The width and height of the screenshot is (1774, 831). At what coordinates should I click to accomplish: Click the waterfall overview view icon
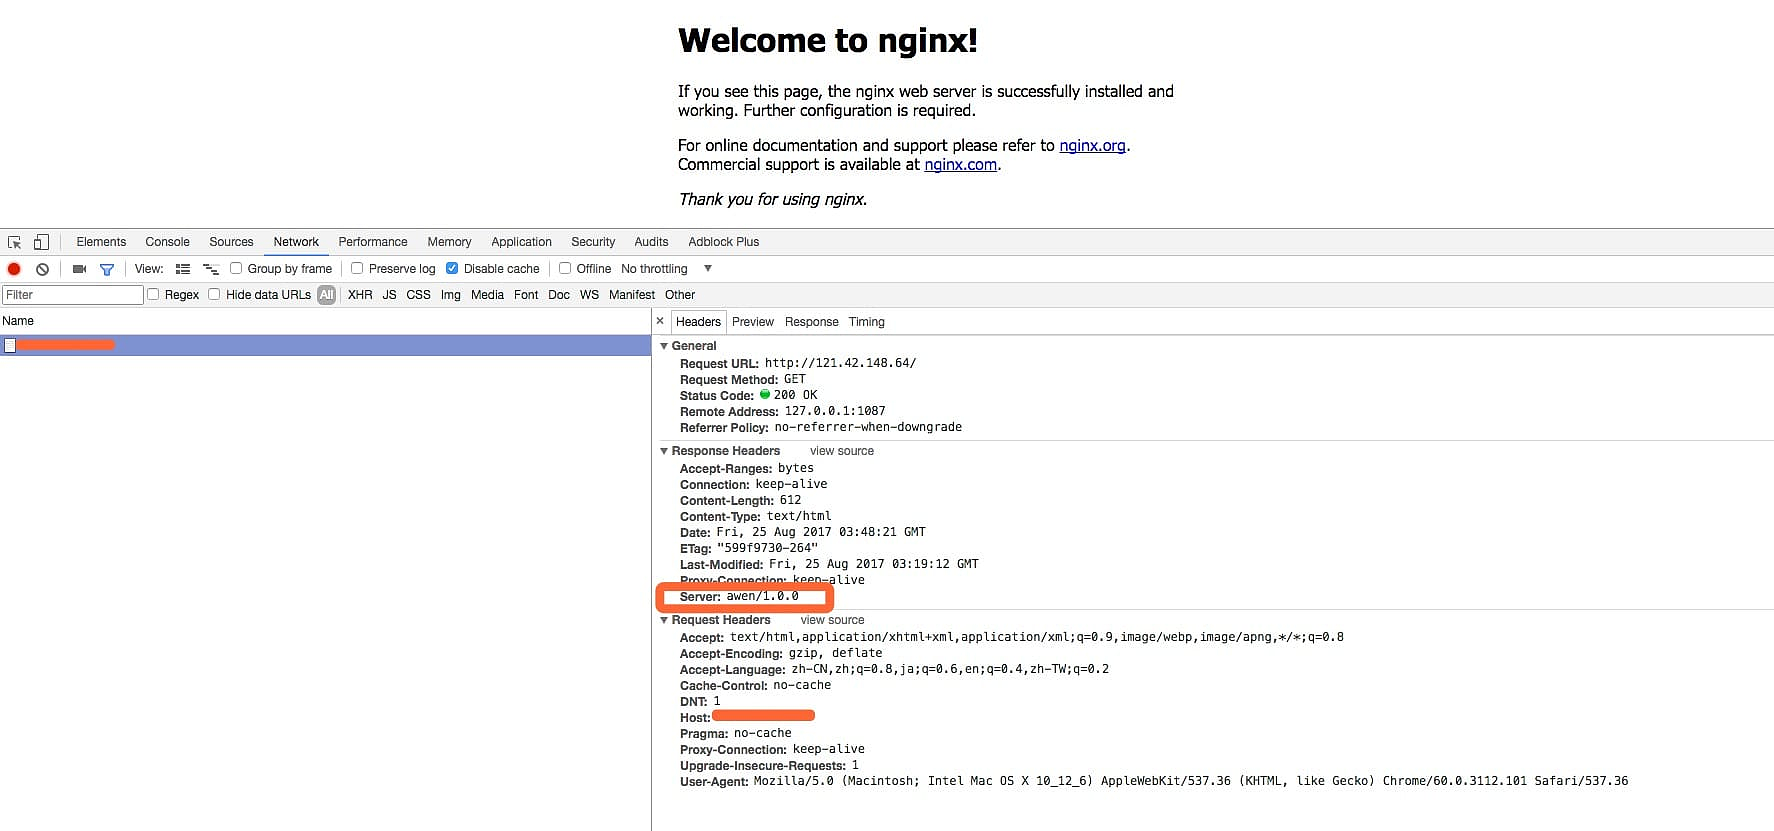click(211, 269)
